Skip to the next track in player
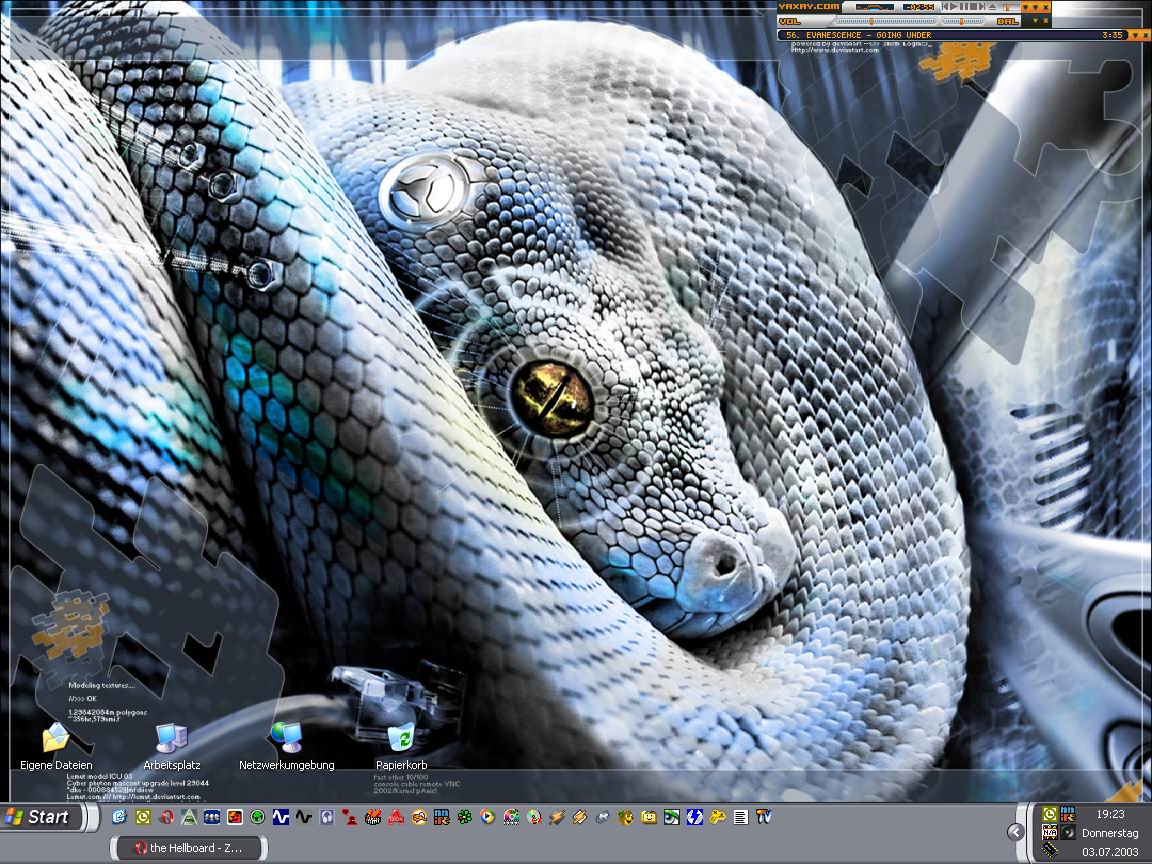This screenshot has width=1152, height=864. (980, 7)
